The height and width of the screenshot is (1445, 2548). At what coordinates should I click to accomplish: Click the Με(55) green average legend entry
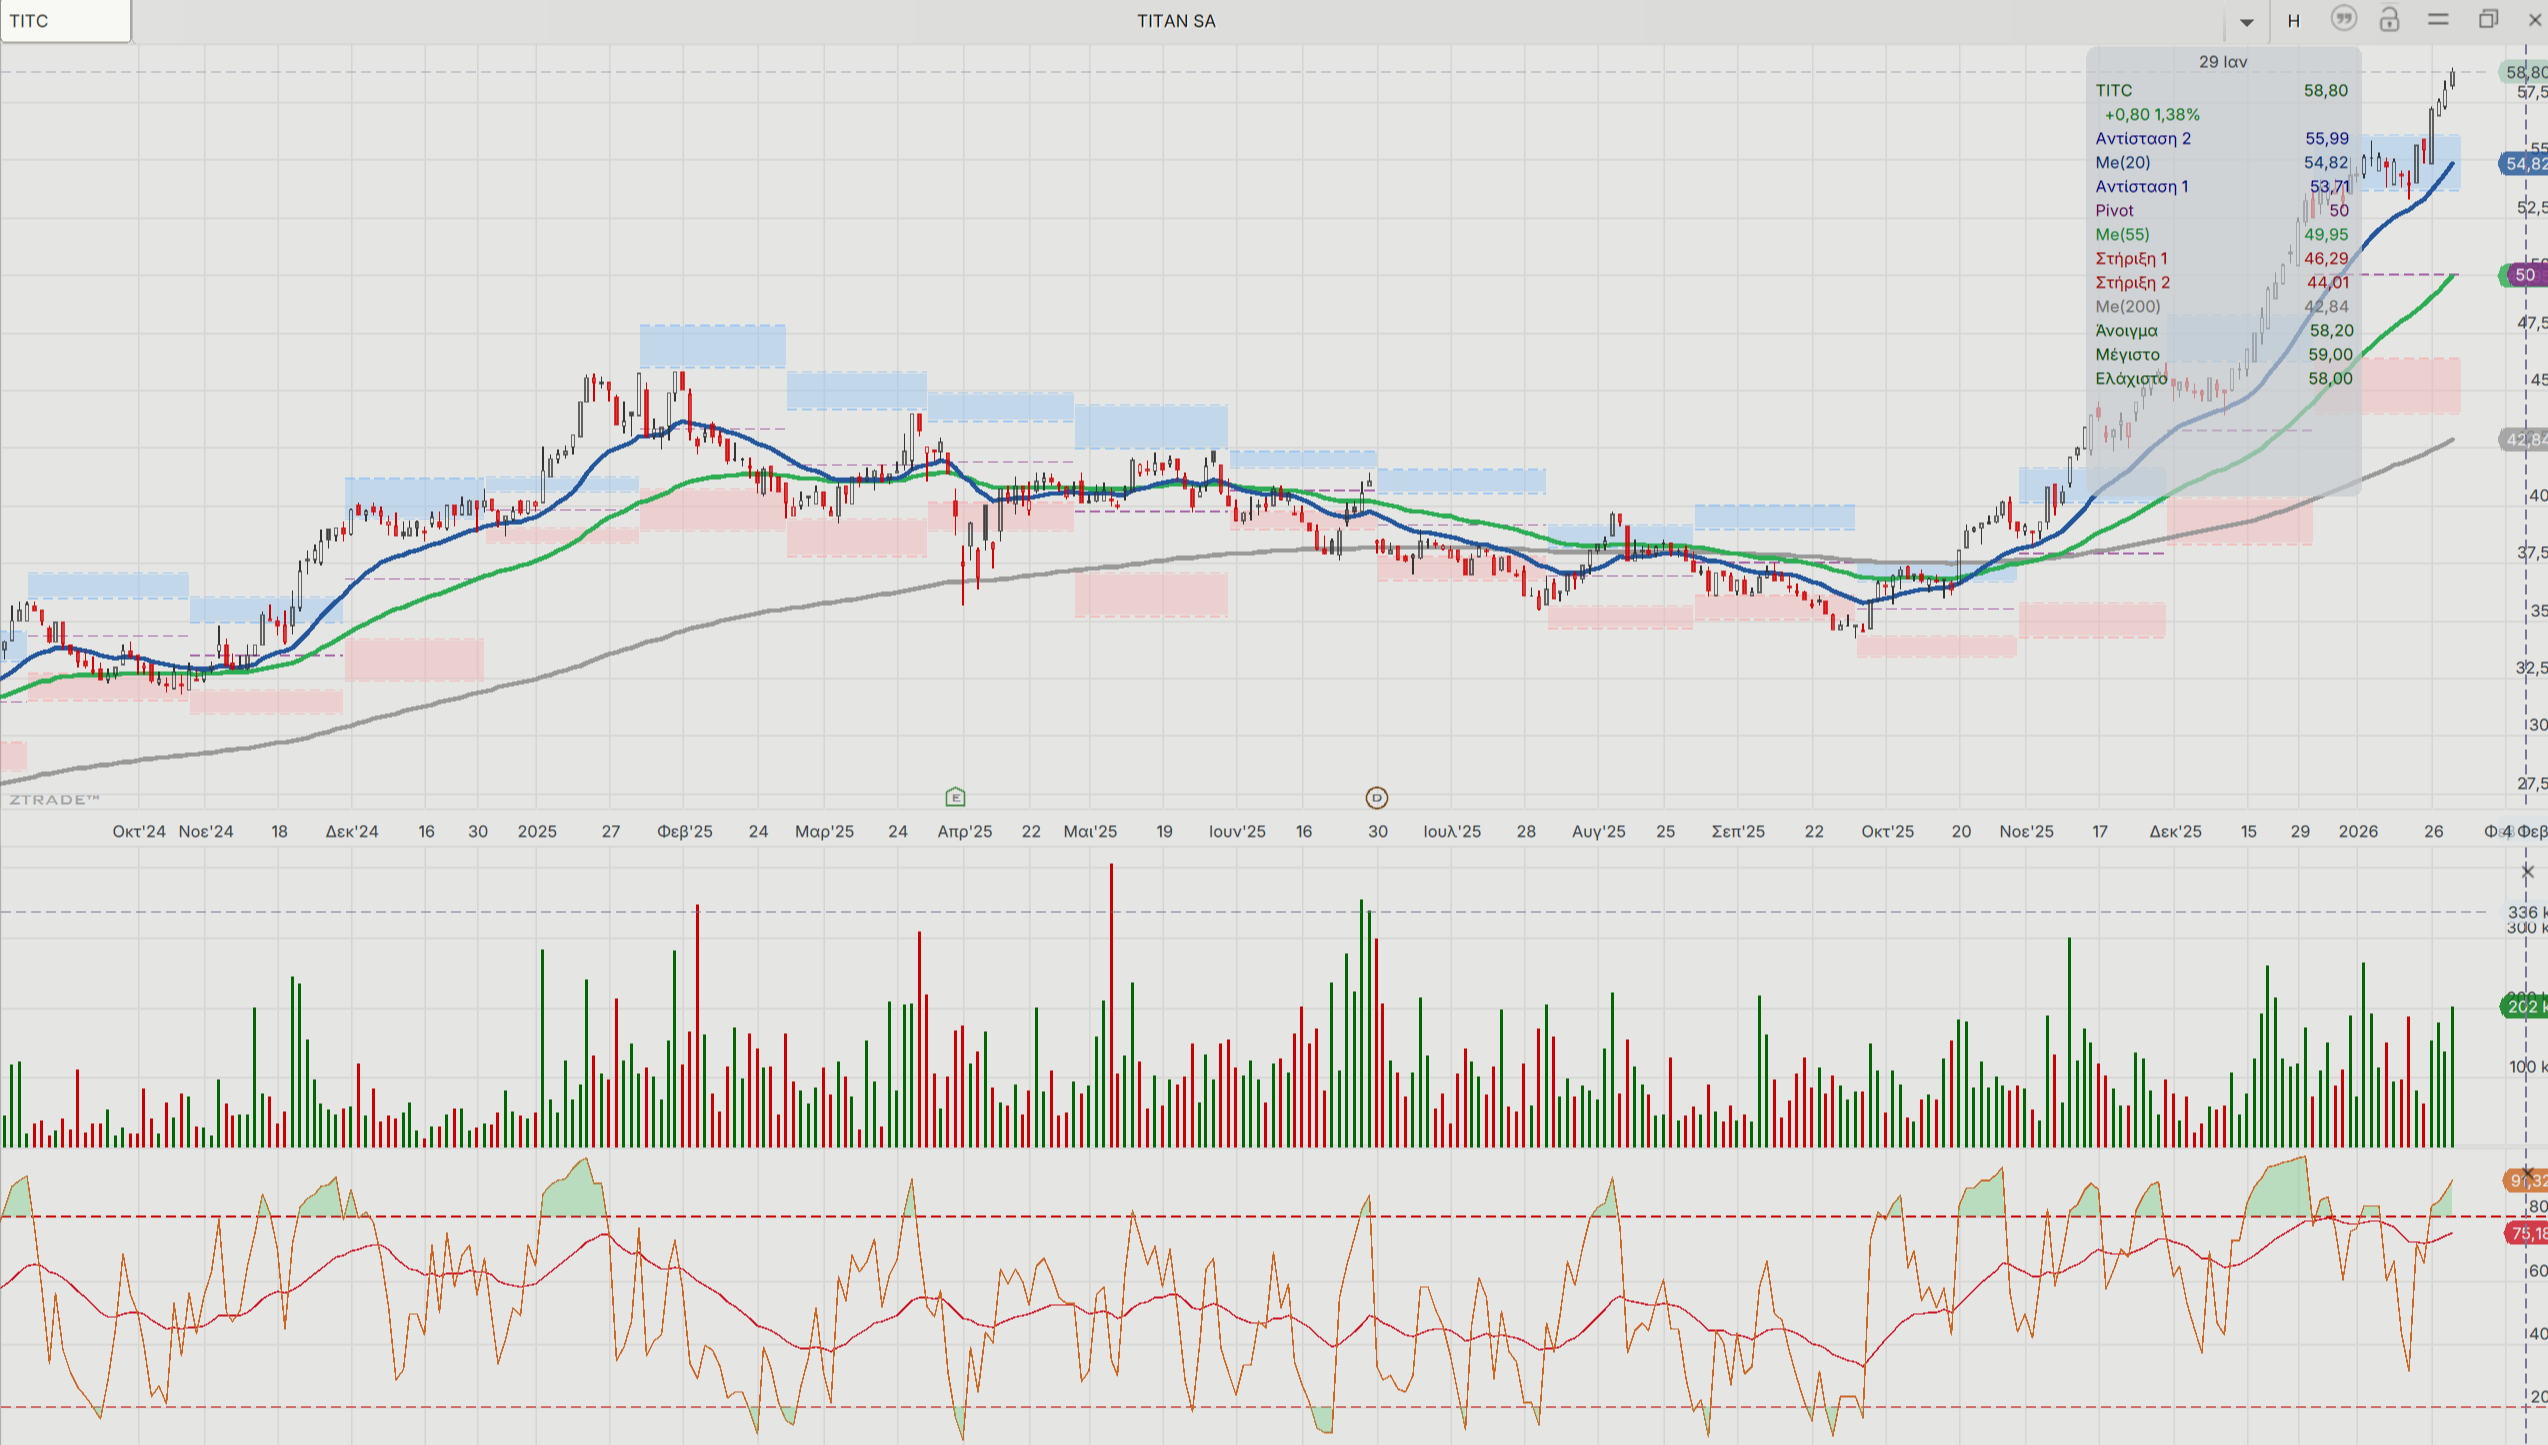click(x=2122, y=234)
